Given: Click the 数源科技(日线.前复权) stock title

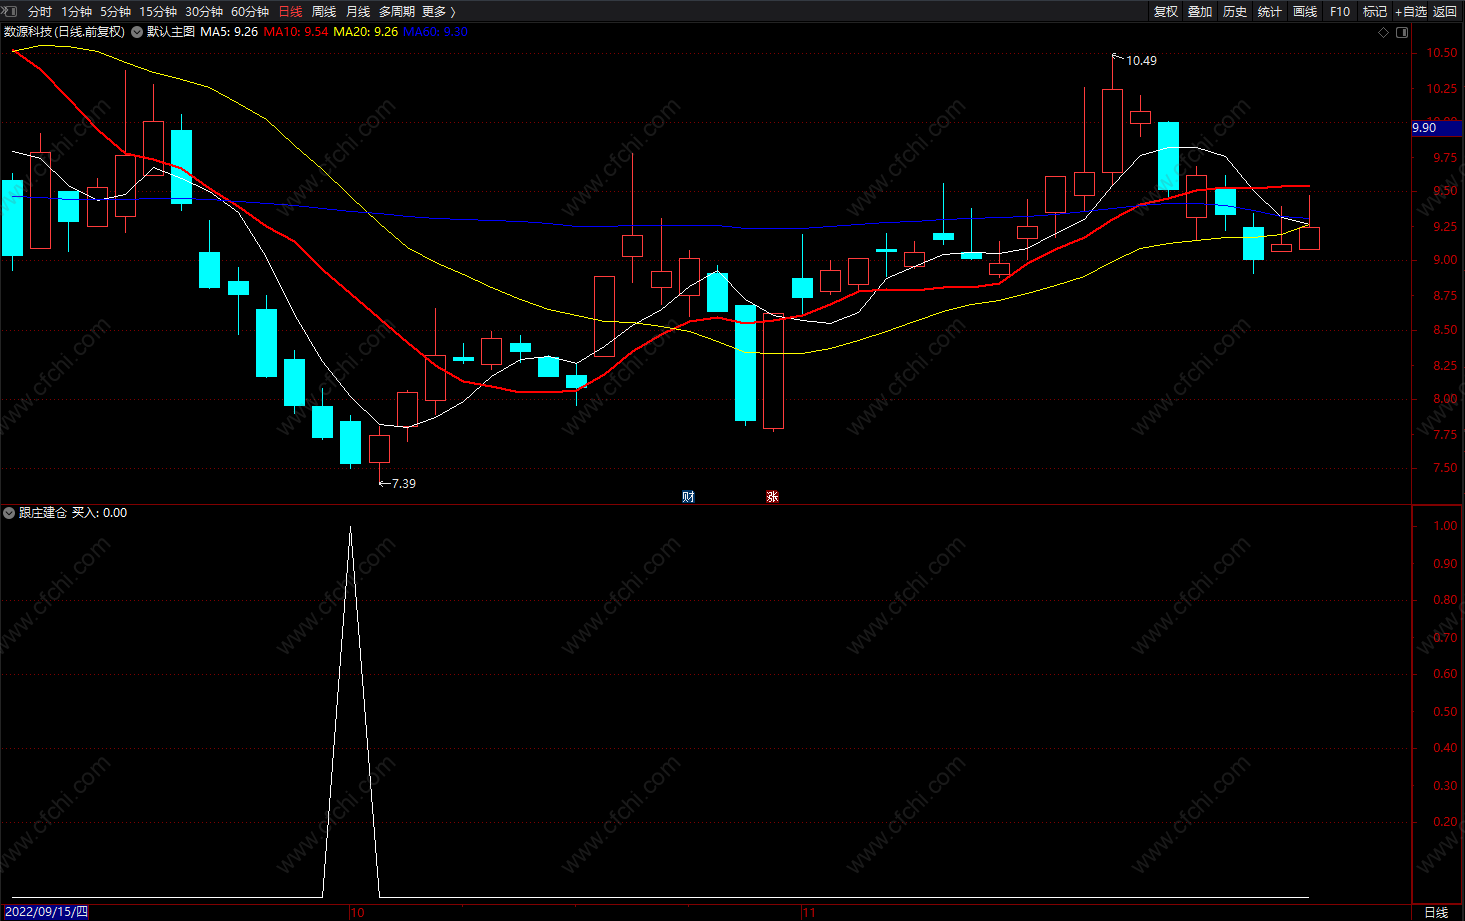Looking at the screenshot, I should (65, 32).
